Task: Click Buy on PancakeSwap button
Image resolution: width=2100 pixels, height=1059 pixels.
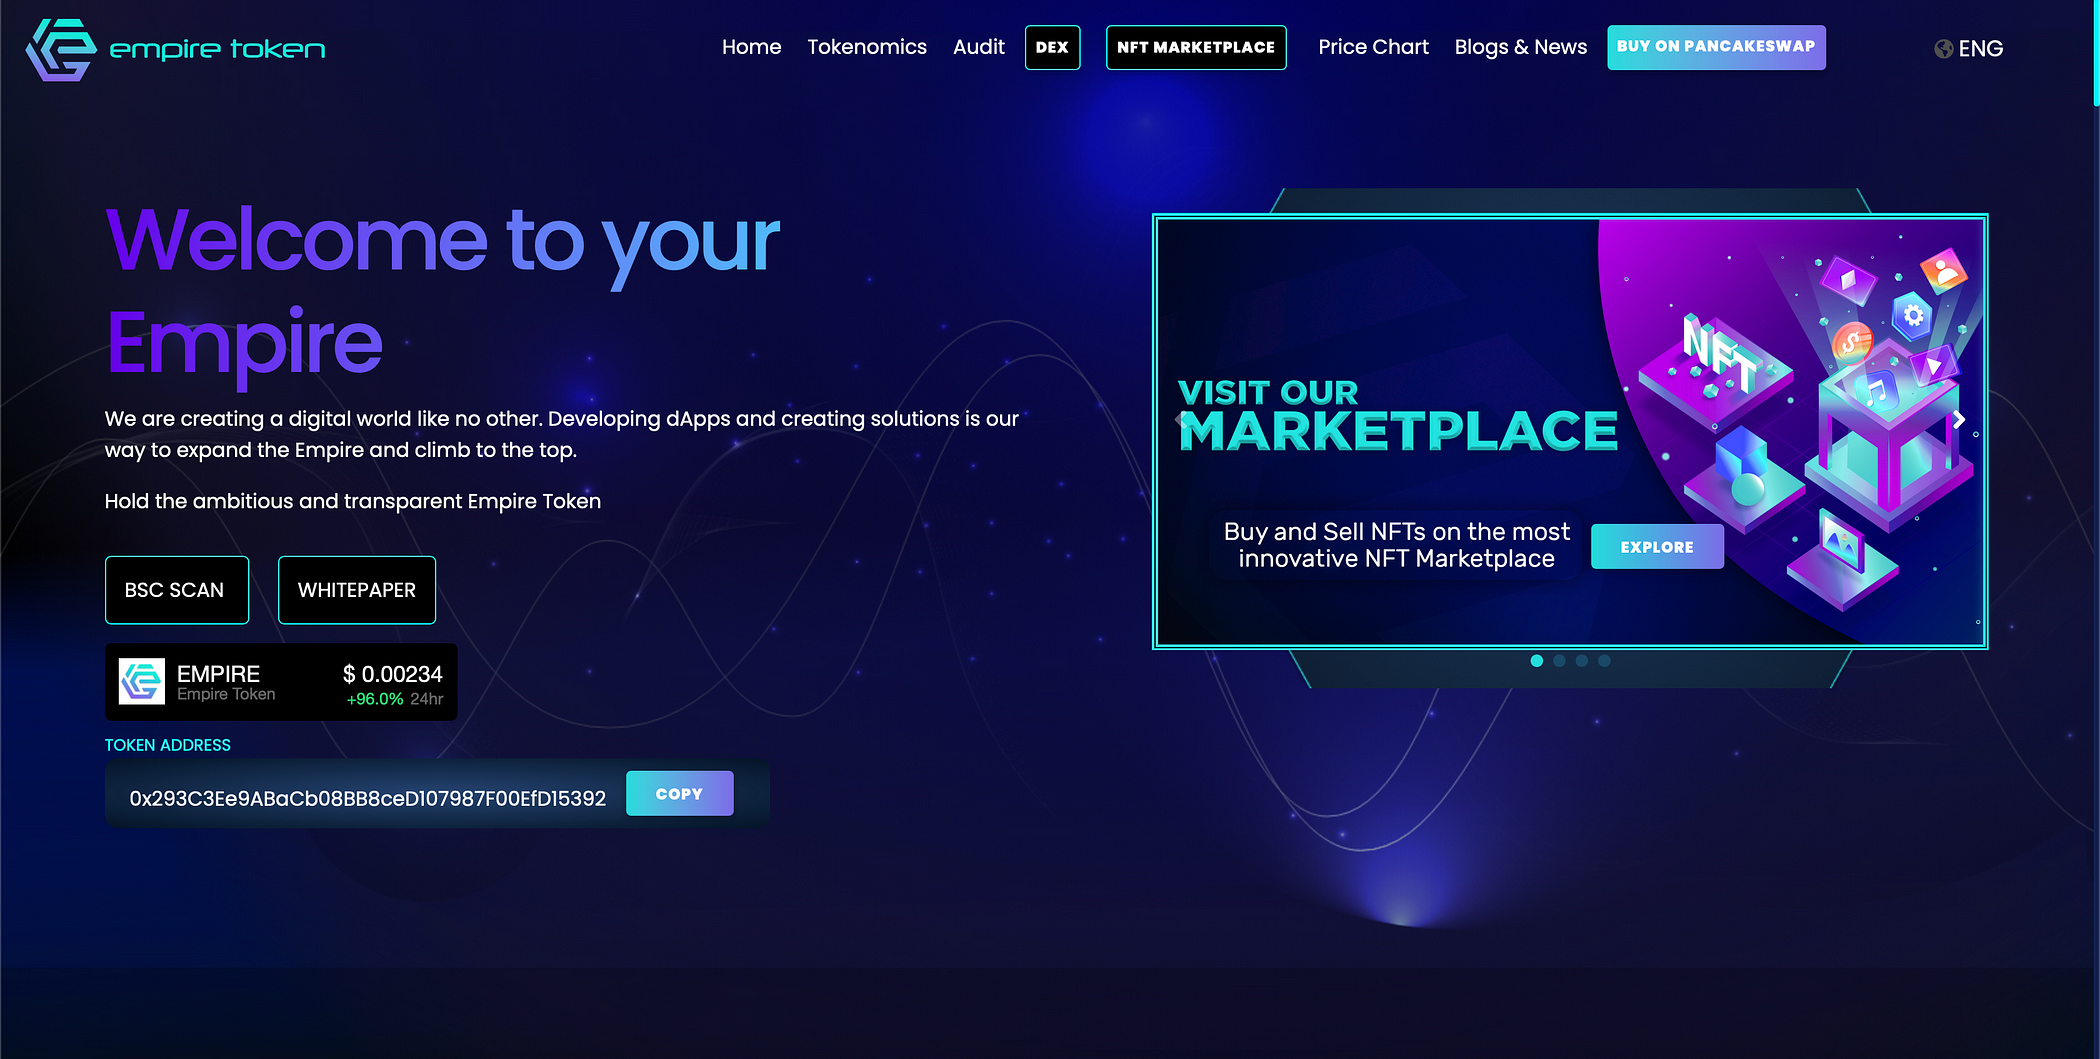Action: (1717, 47)
